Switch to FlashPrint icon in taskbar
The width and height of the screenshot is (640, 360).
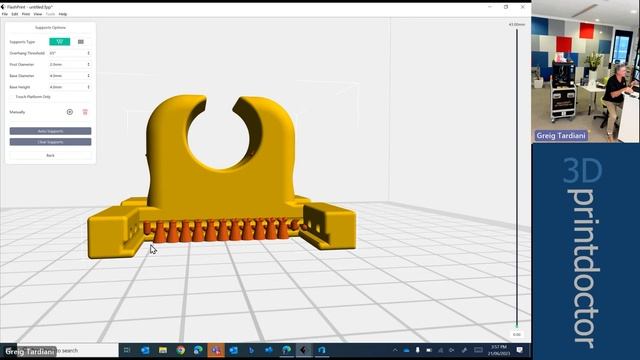tap(304, 350)
